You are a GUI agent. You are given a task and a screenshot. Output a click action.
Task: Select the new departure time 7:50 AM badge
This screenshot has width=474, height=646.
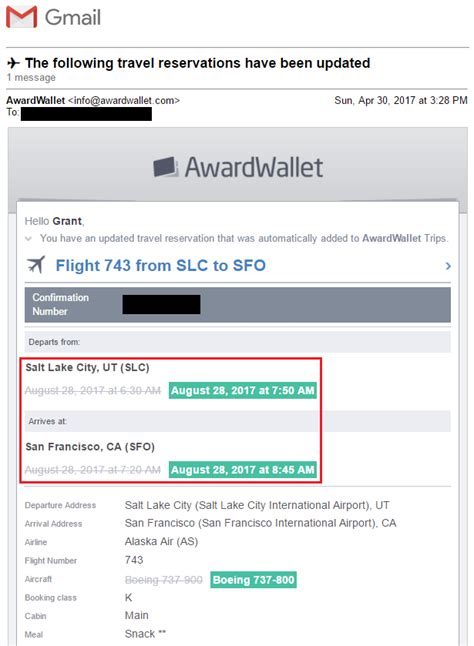243,391
